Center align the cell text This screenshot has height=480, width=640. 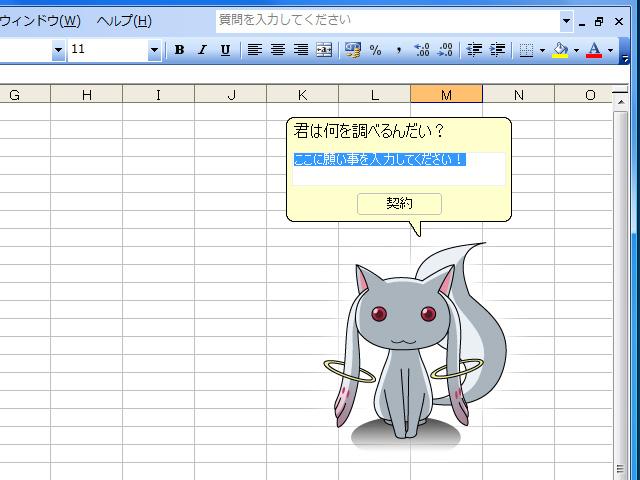tap(278, 50)
